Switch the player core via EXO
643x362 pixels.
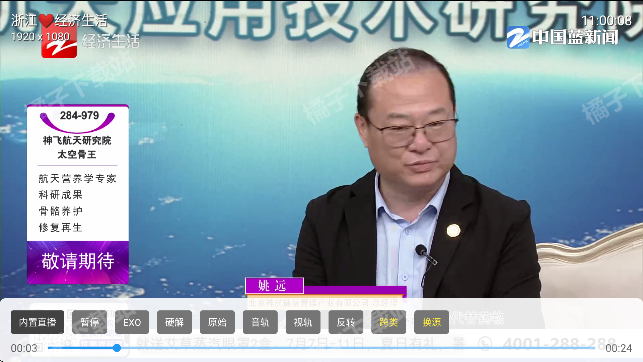coord(132,322)
